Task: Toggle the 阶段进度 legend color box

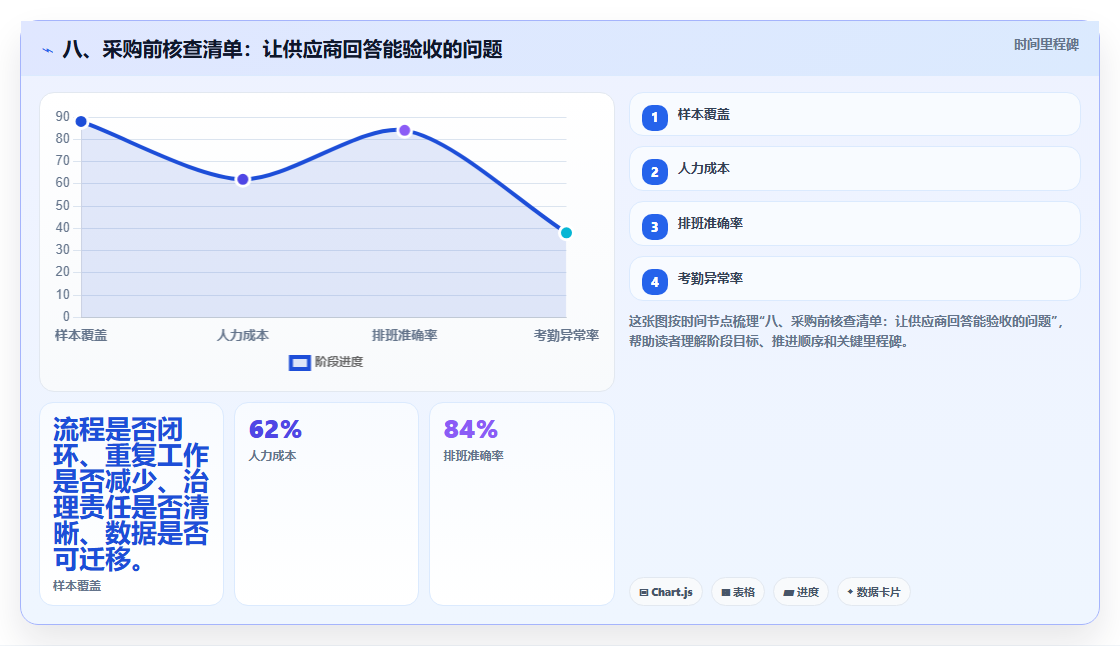Action: 299,363
